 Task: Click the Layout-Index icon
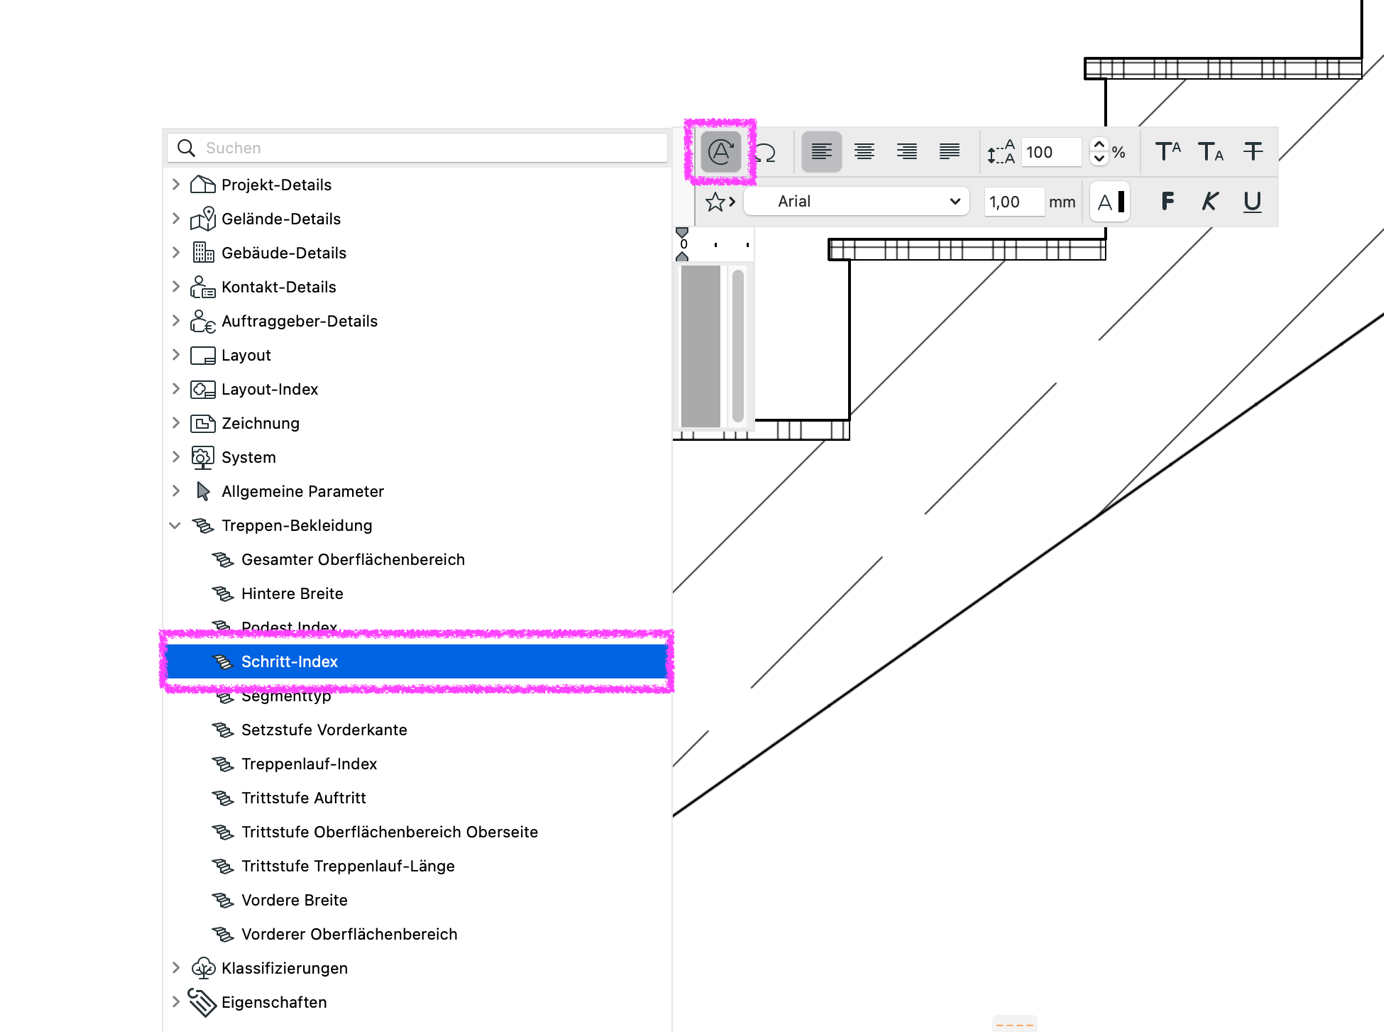(x=203, y=389)
